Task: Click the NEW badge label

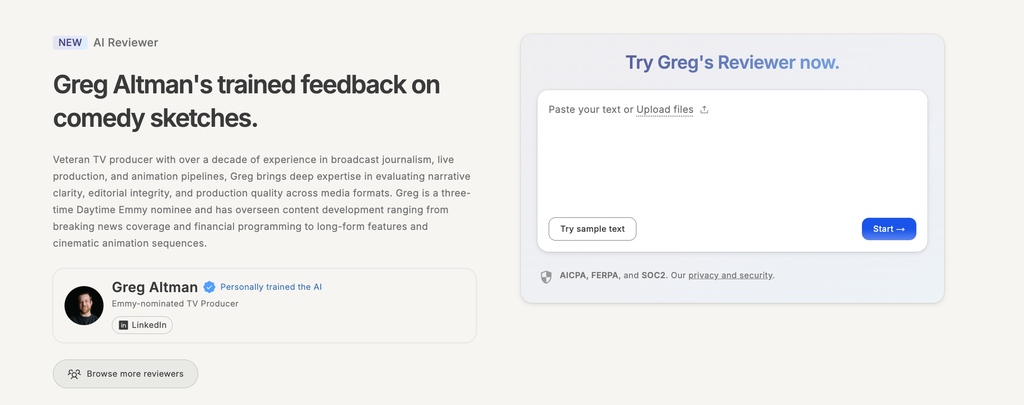Action: pyautogui.click(x=70, y=42)
